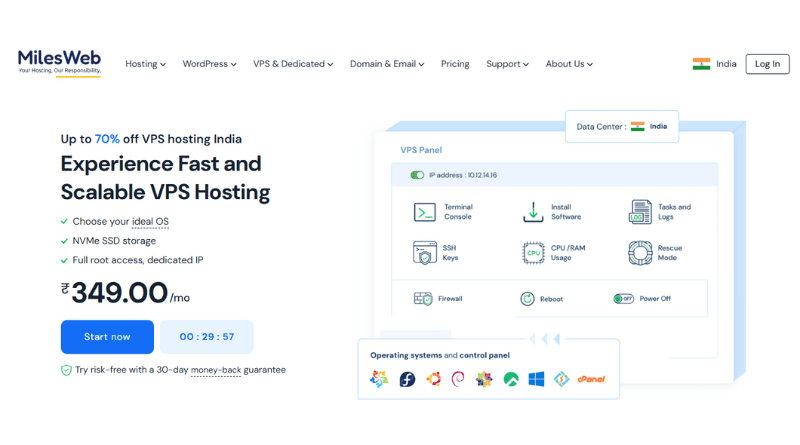Click the Start now button
This screenshot has width=800, height=445.
107,337
